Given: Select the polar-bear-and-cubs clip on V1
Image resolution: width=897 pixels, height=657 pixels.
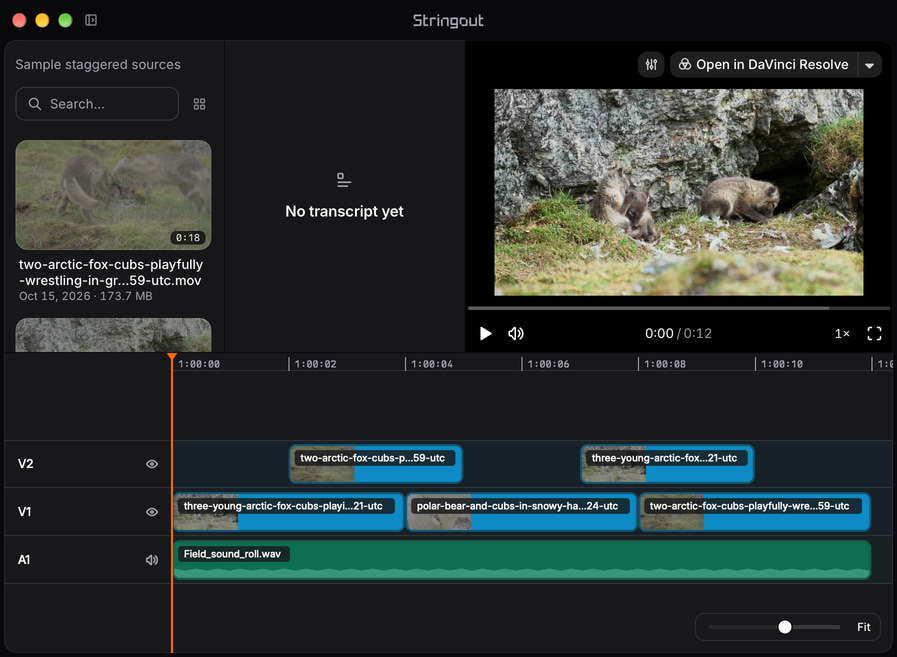Looking at the screenshot, I should point(522,512).
